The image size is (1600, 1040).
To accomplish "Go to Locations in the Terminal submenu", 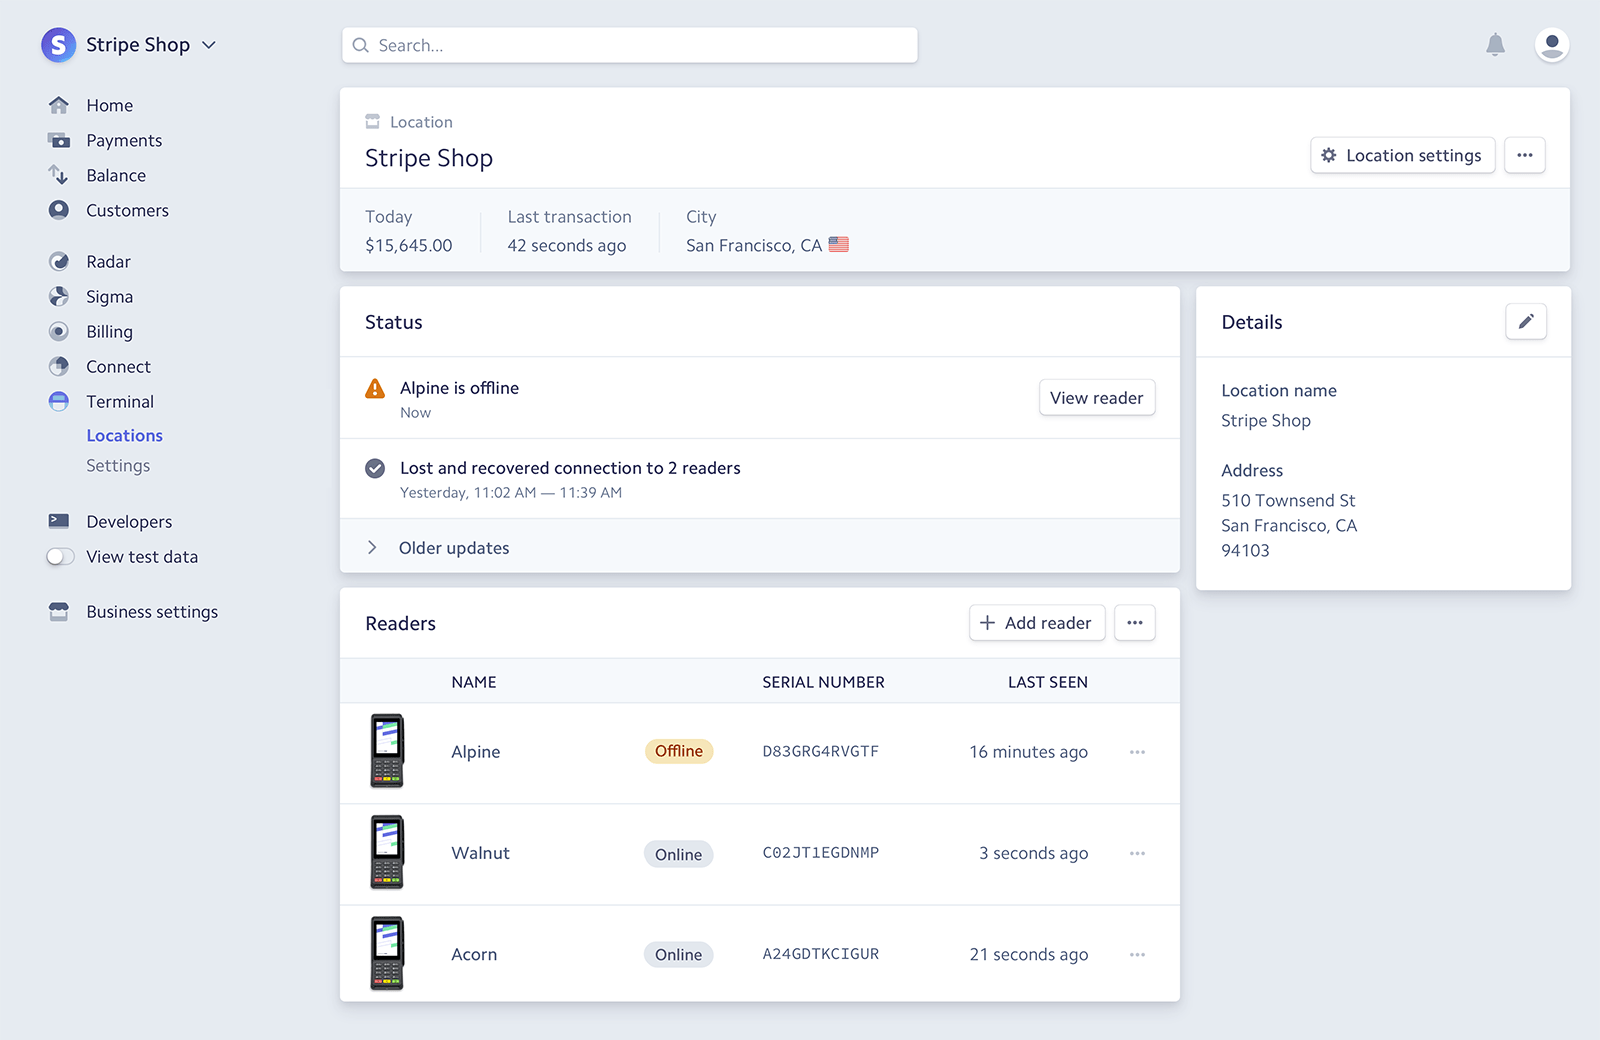I will click(124, 436).
